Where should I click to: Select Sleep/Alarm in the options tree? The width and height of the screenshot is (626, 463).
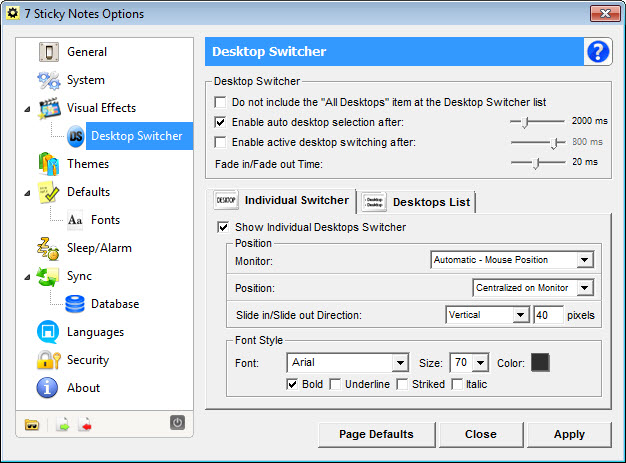click(x=99, y=248)
